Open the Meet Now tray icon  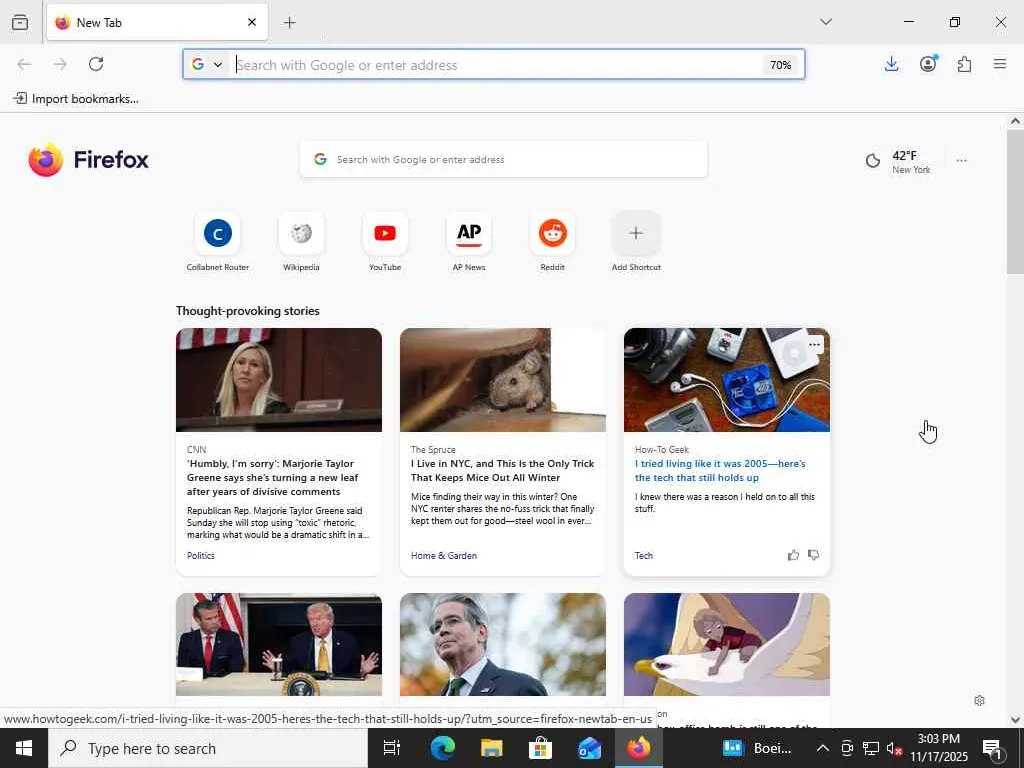tap(847, 748)
